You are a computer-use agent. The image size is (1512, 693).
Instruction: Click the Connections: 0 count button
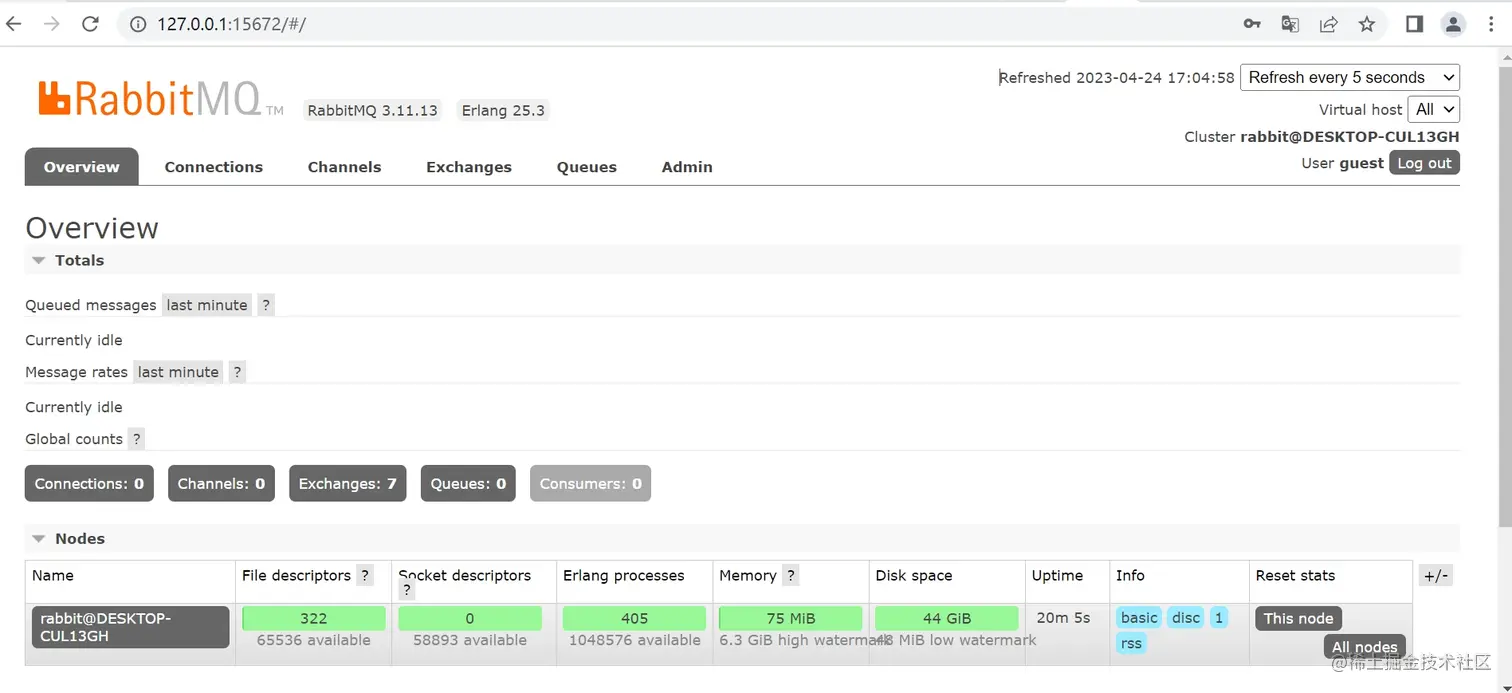click(x=89, y=483)
